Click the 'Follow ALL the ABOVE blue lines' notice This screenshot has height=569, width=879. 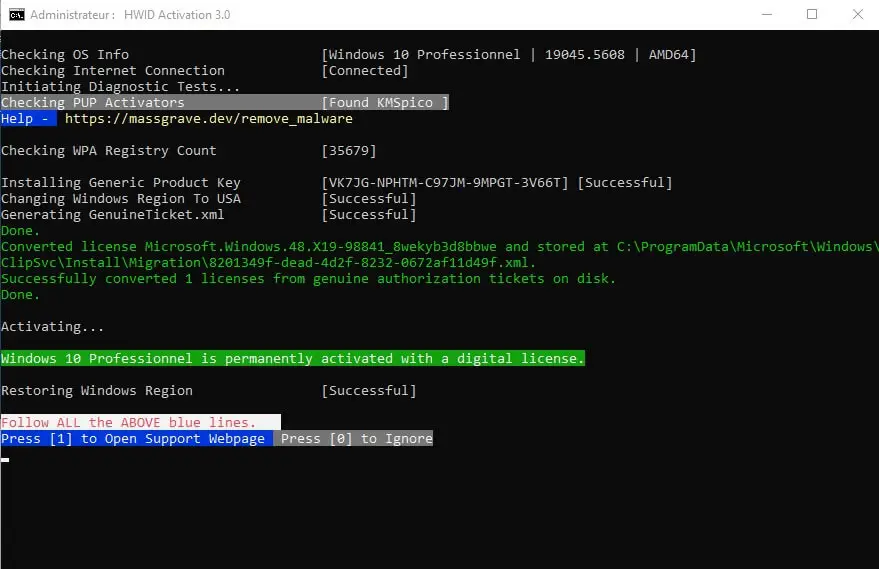(140, 422)
